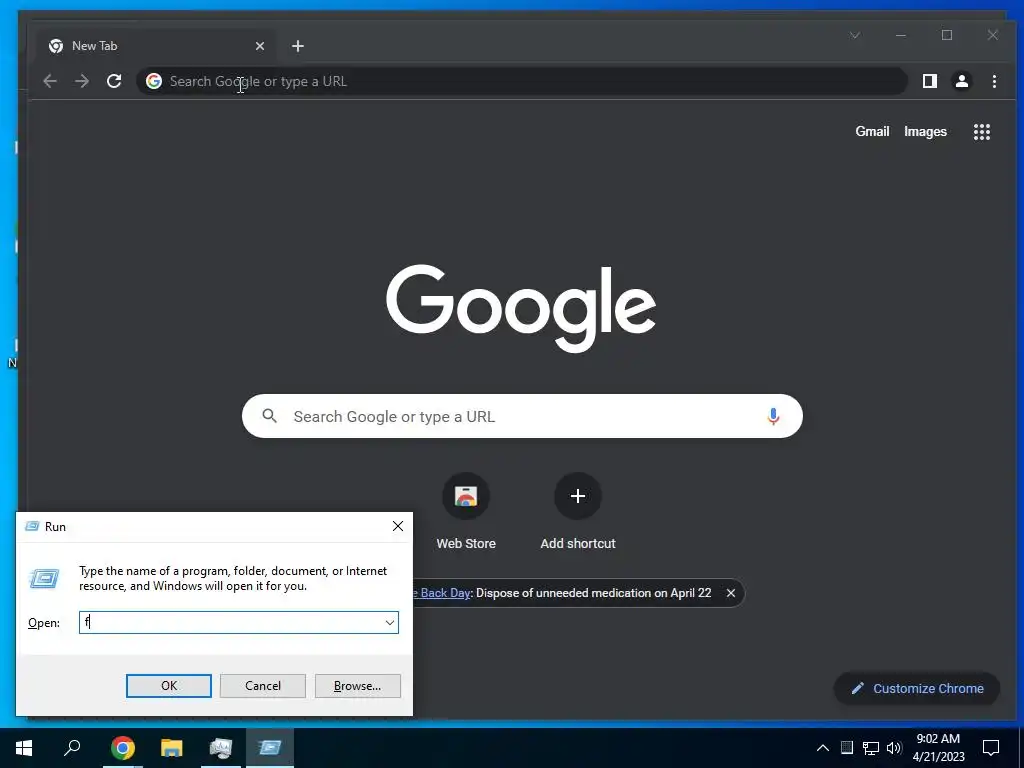Screen dimensions: 1024x768
Task: Go forward in Chrome
Action: click(x=82, y=81)
